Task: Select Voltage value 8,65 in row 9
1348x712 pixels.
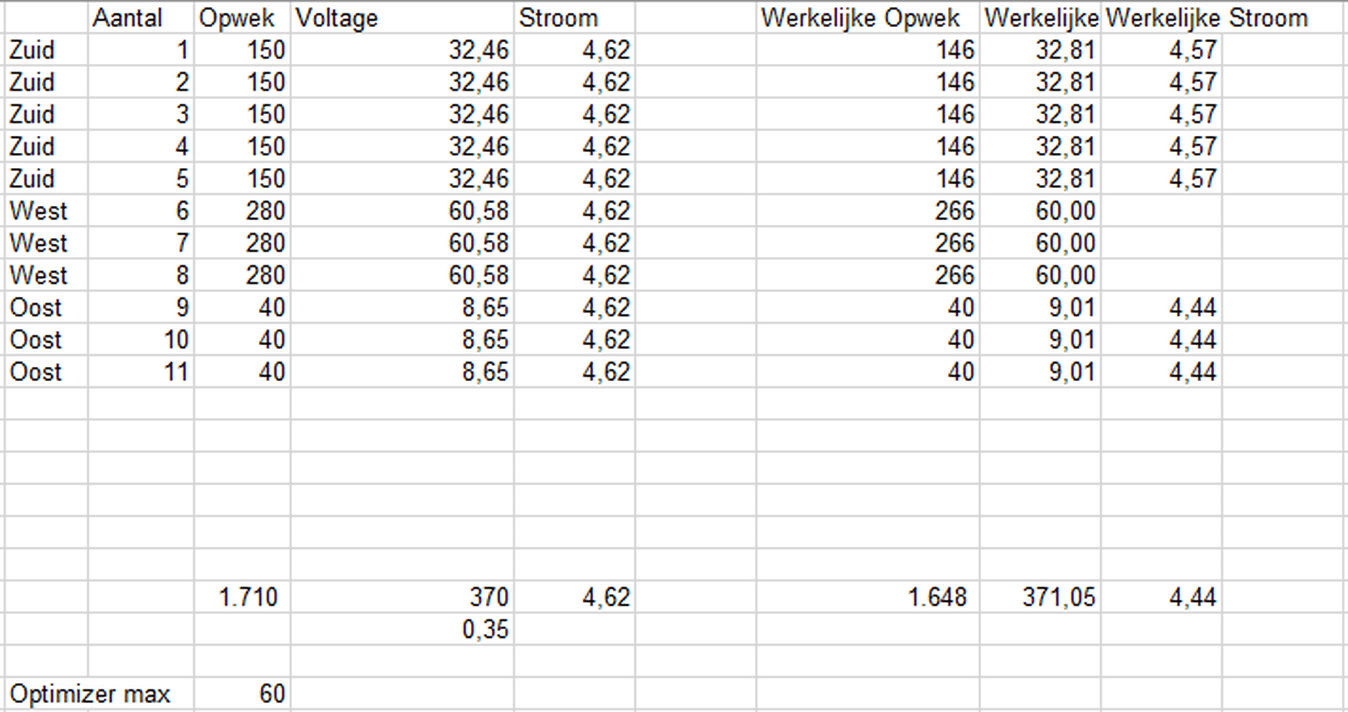Action: coord(402,307)
